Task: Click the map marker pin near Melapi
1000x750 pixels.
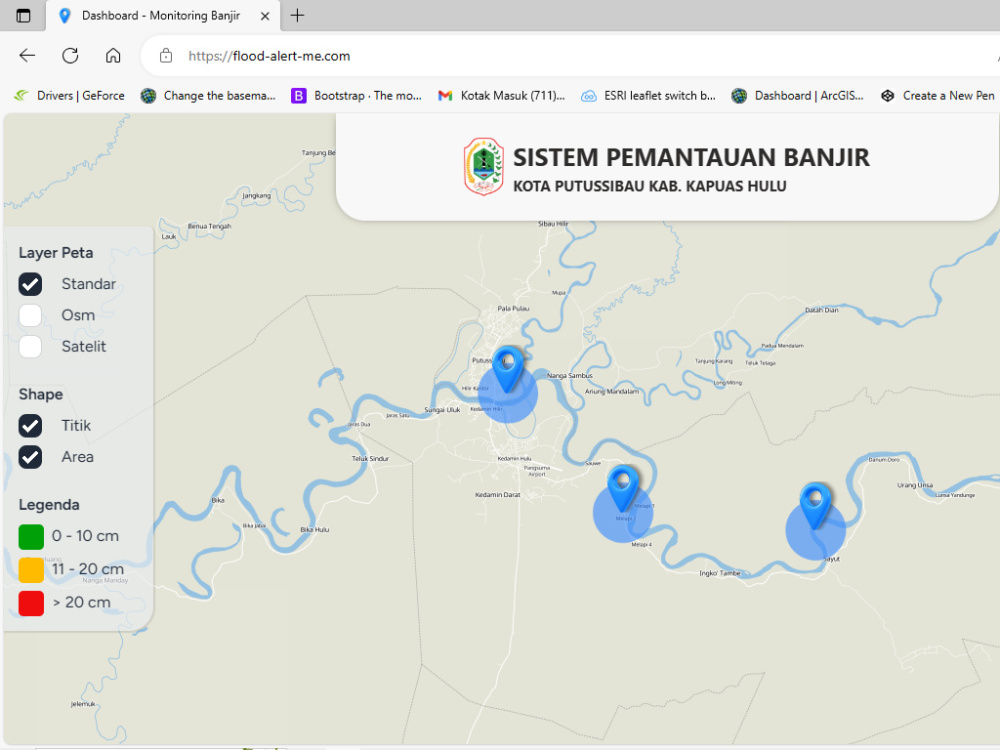Action: (x=622, y=487)
